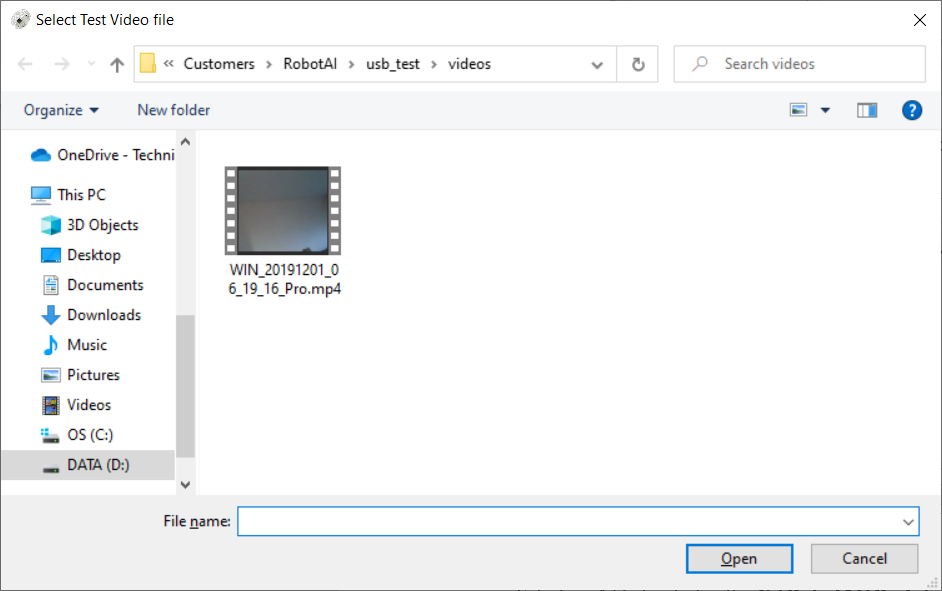Screen dimensions: 942x591
Task: Cancel the file selection dialog
Action: (x=864, y=559)
